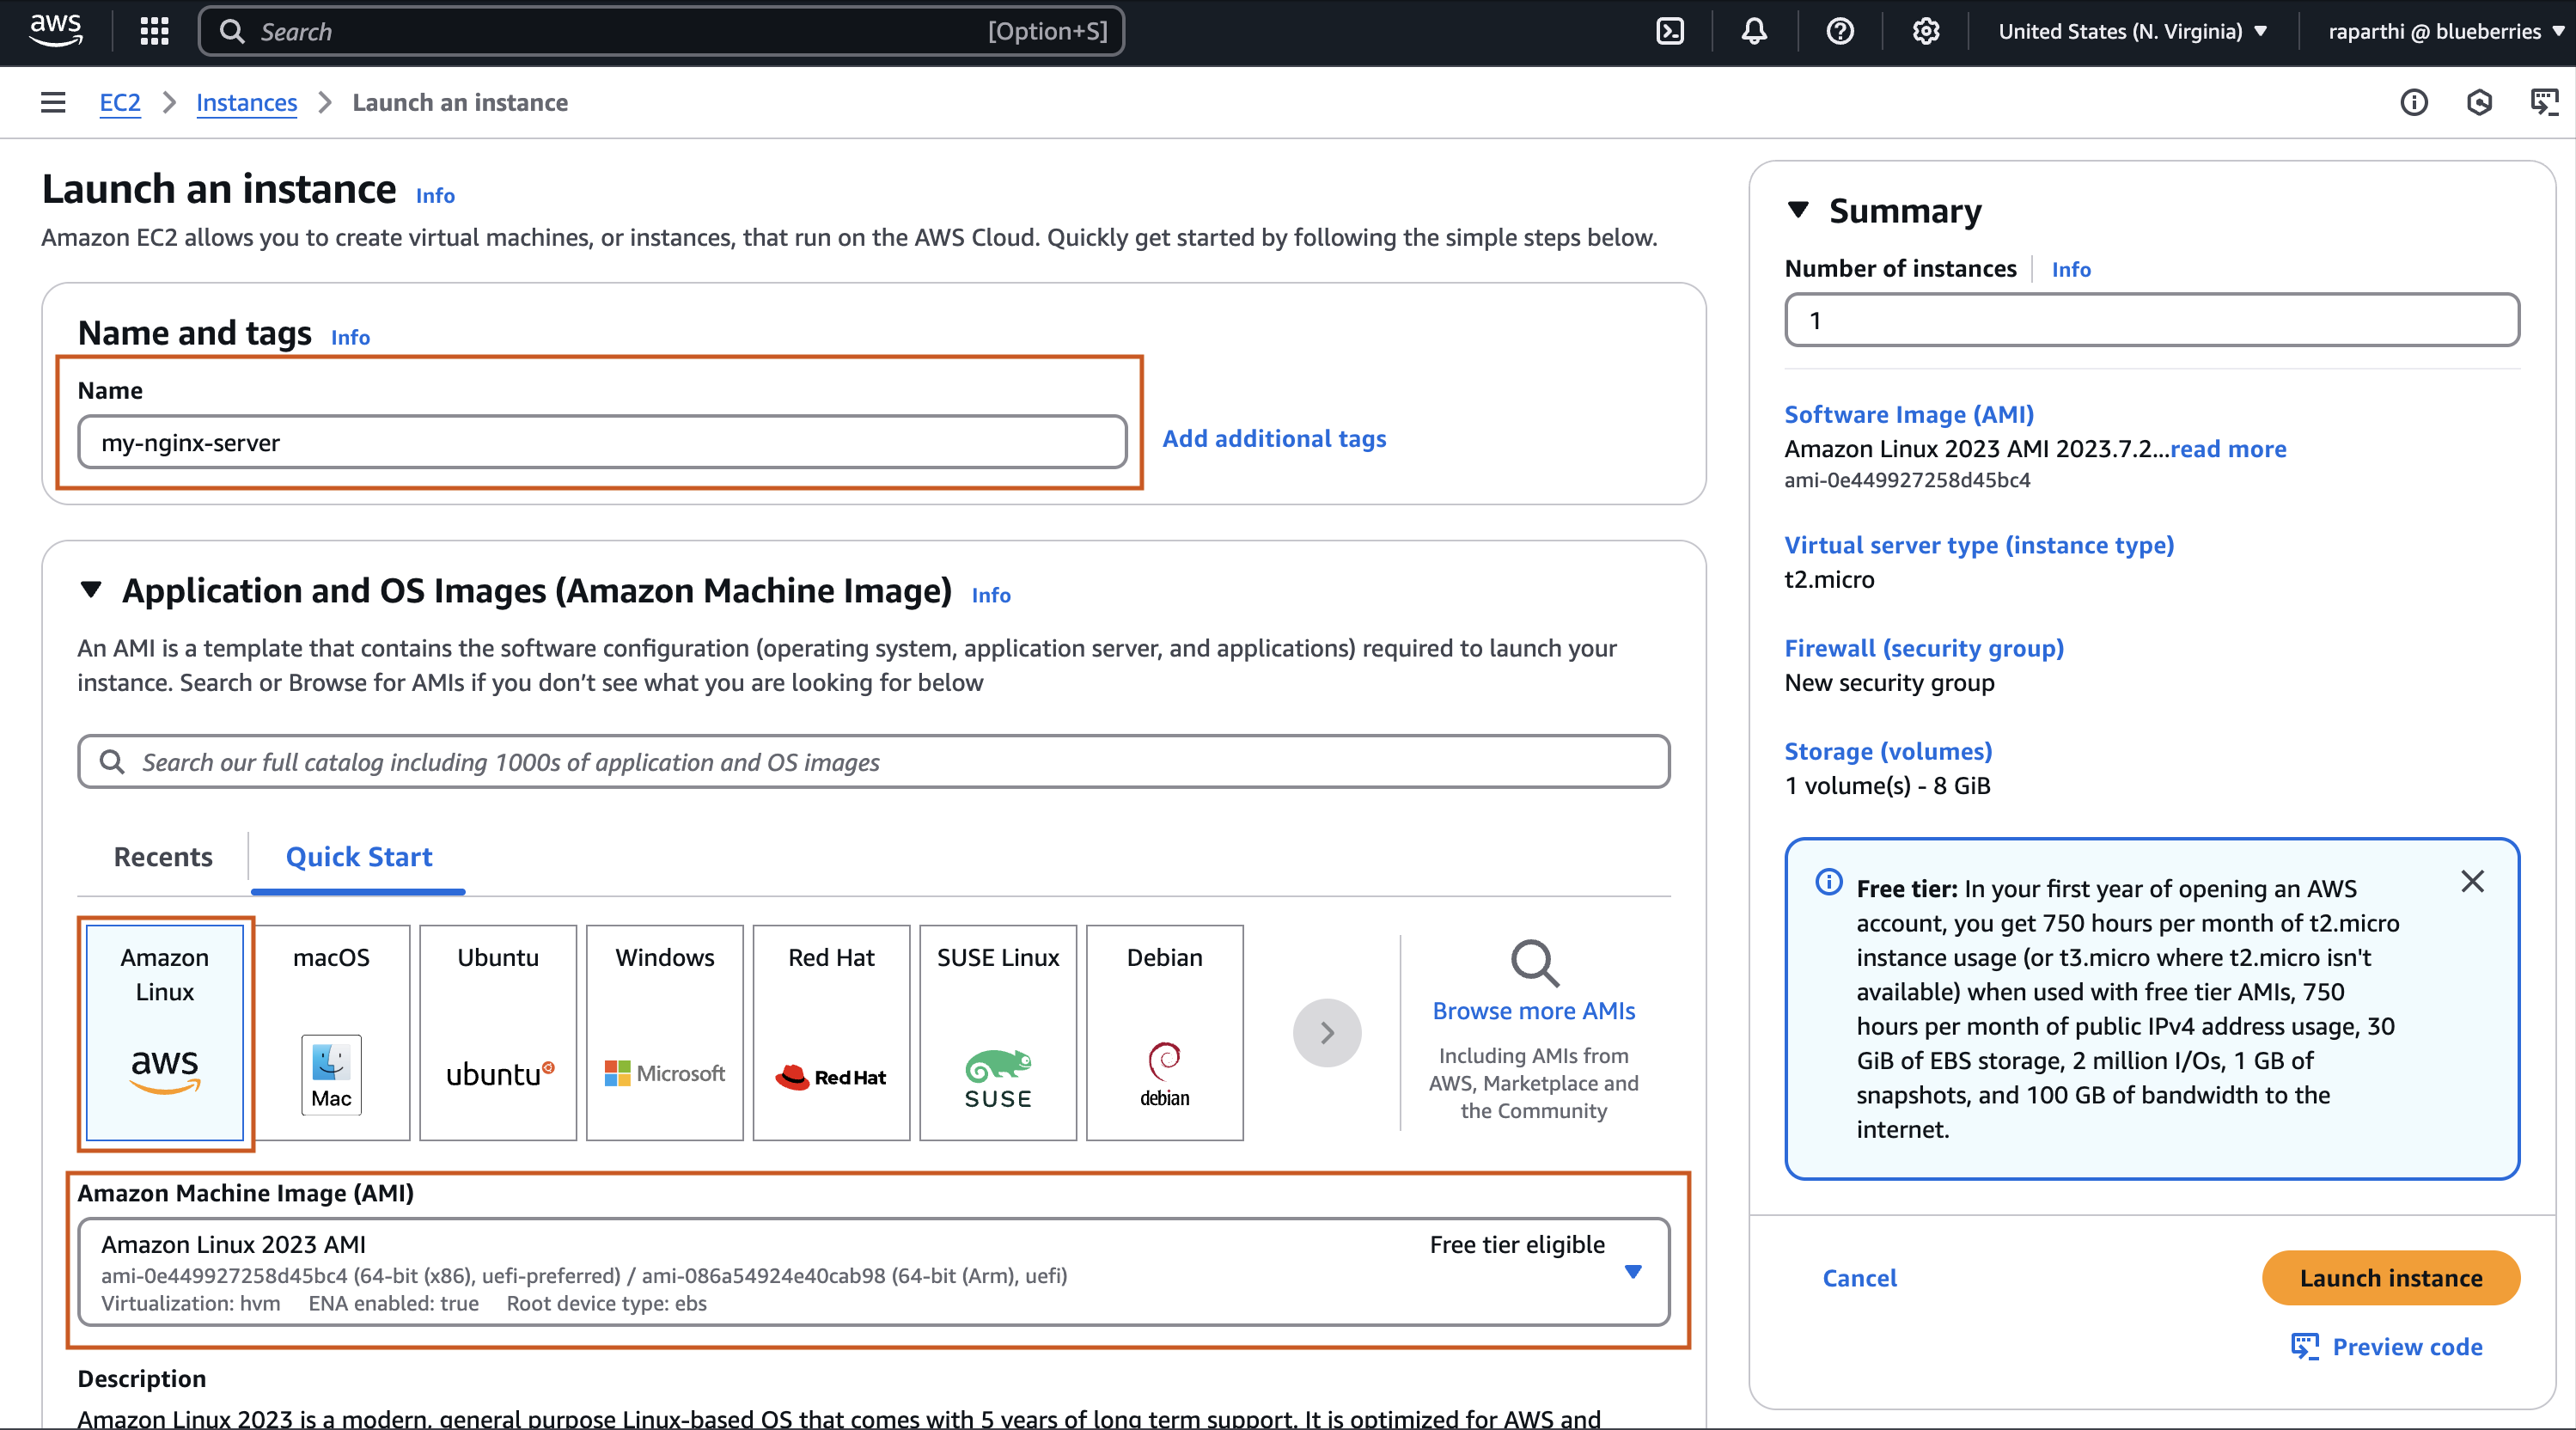Click the info icon in Free tier box
Image resolution: width=2576 pixels, height=1430 pixels.
[1829, 882]
